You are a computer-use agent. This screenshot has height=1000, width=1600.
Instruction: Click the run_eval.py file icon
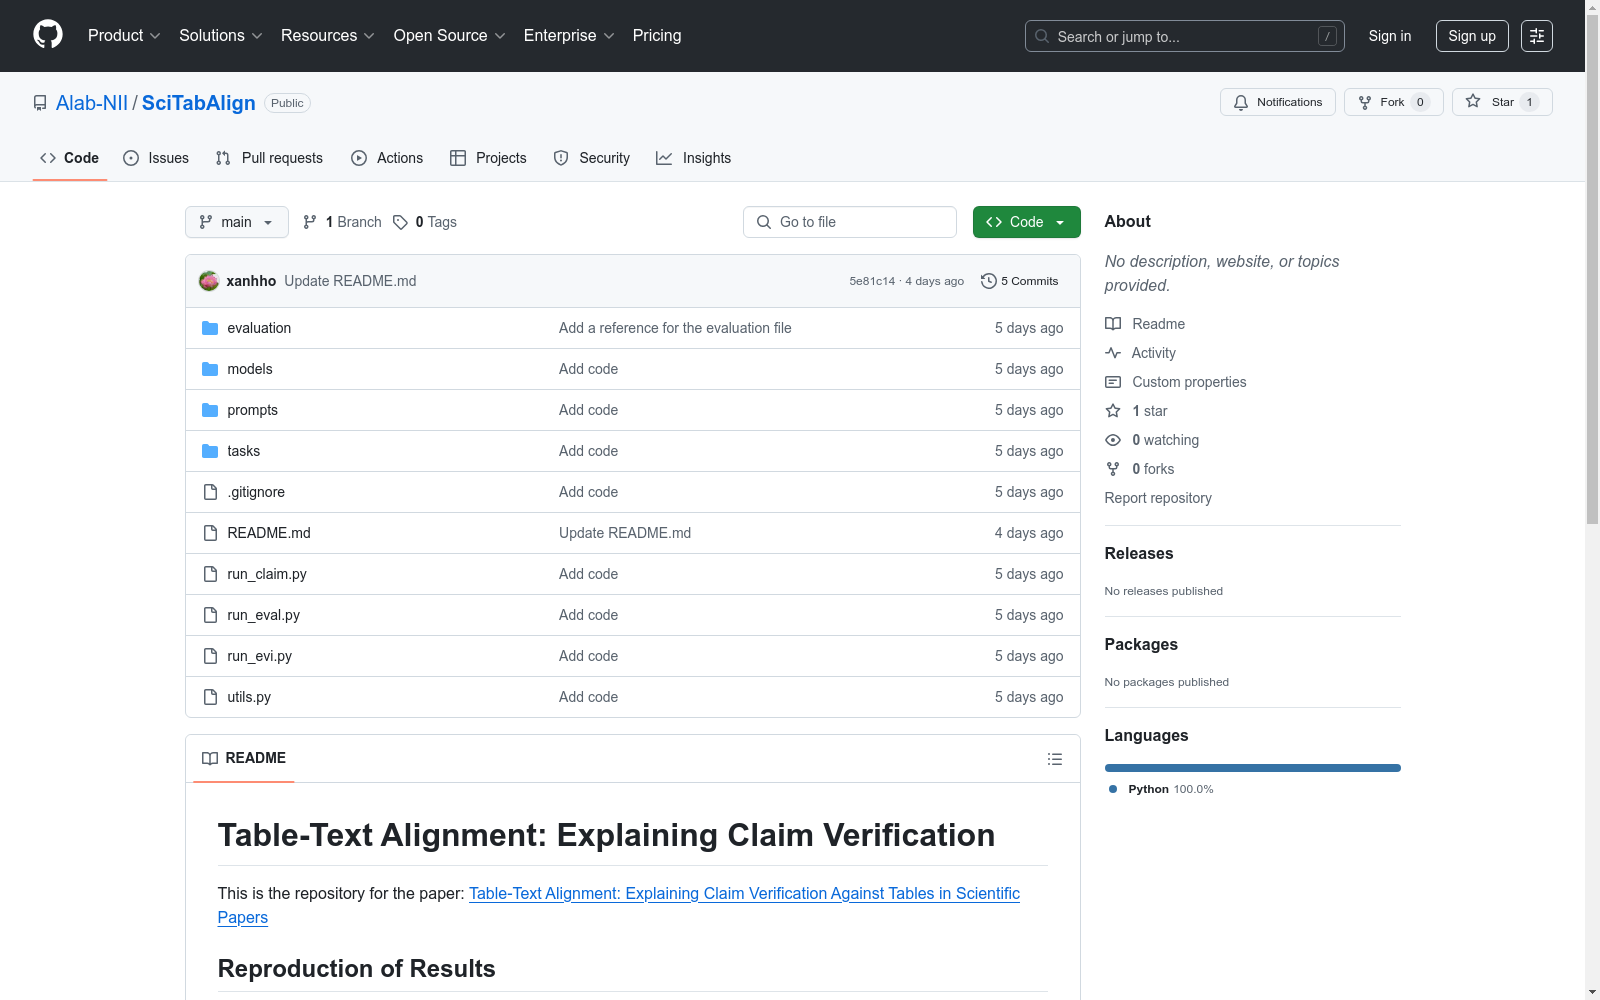point(210,615)
